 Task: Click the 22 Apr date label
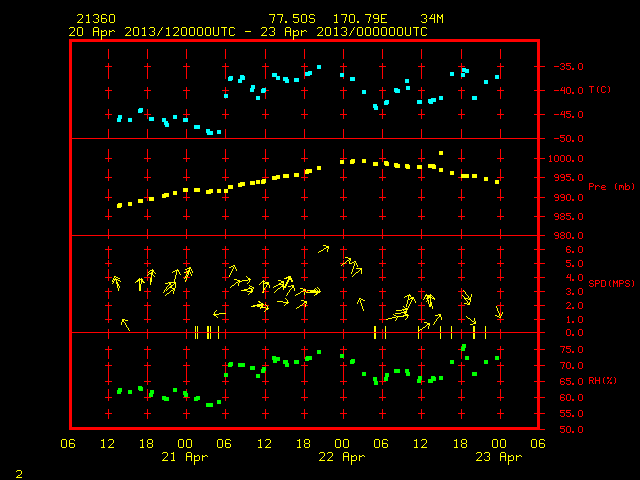(342, 457)
